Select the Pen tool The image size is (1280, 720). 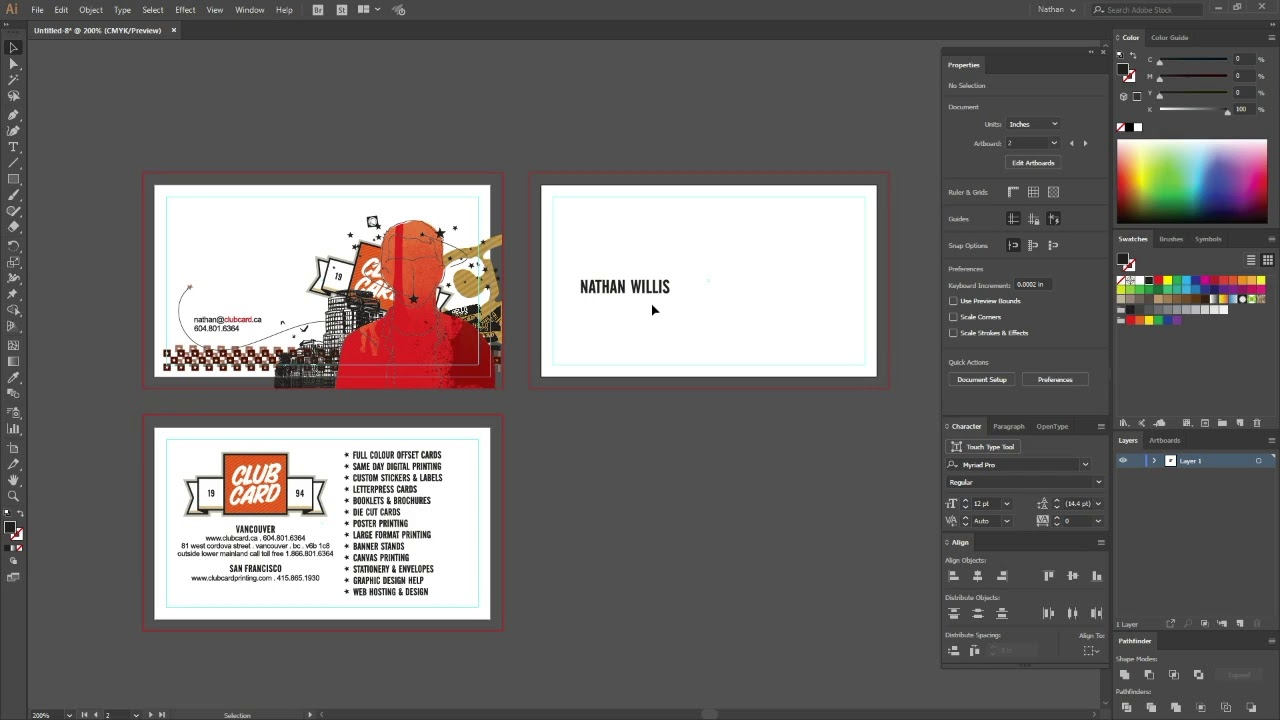click(x=14, y=115)
